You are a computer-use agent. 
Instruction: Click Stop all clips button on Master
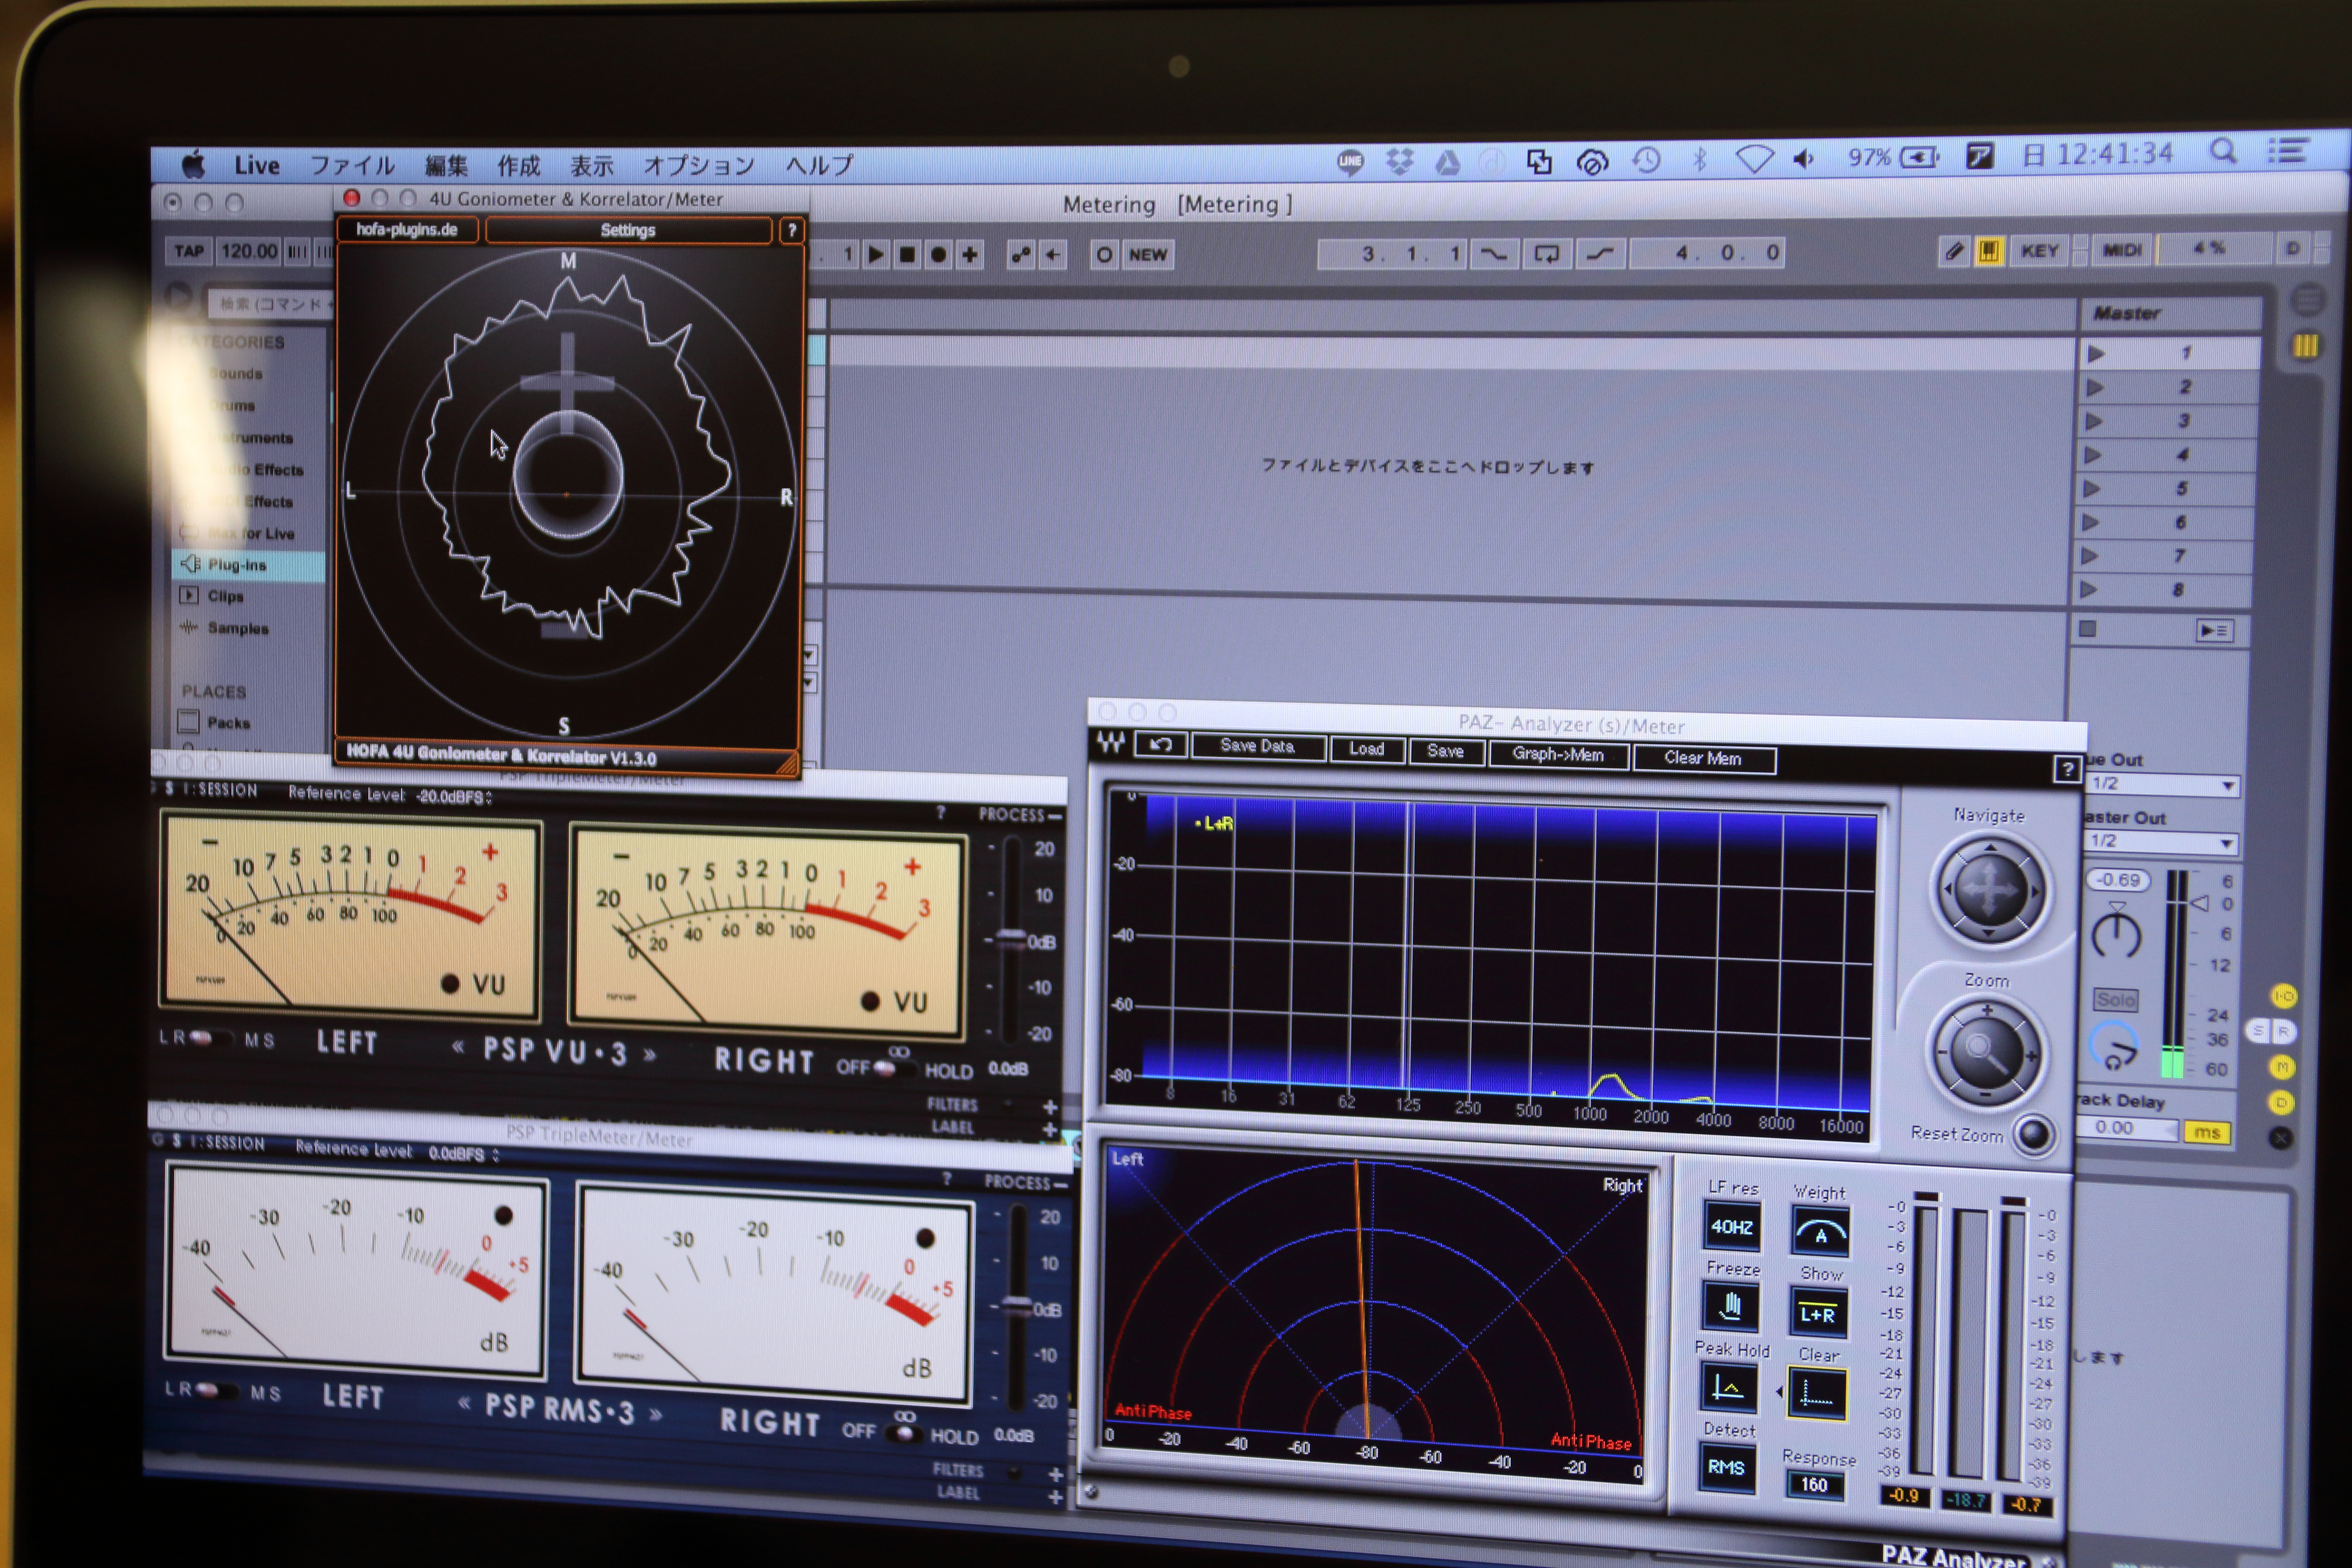pos(2087,629)
